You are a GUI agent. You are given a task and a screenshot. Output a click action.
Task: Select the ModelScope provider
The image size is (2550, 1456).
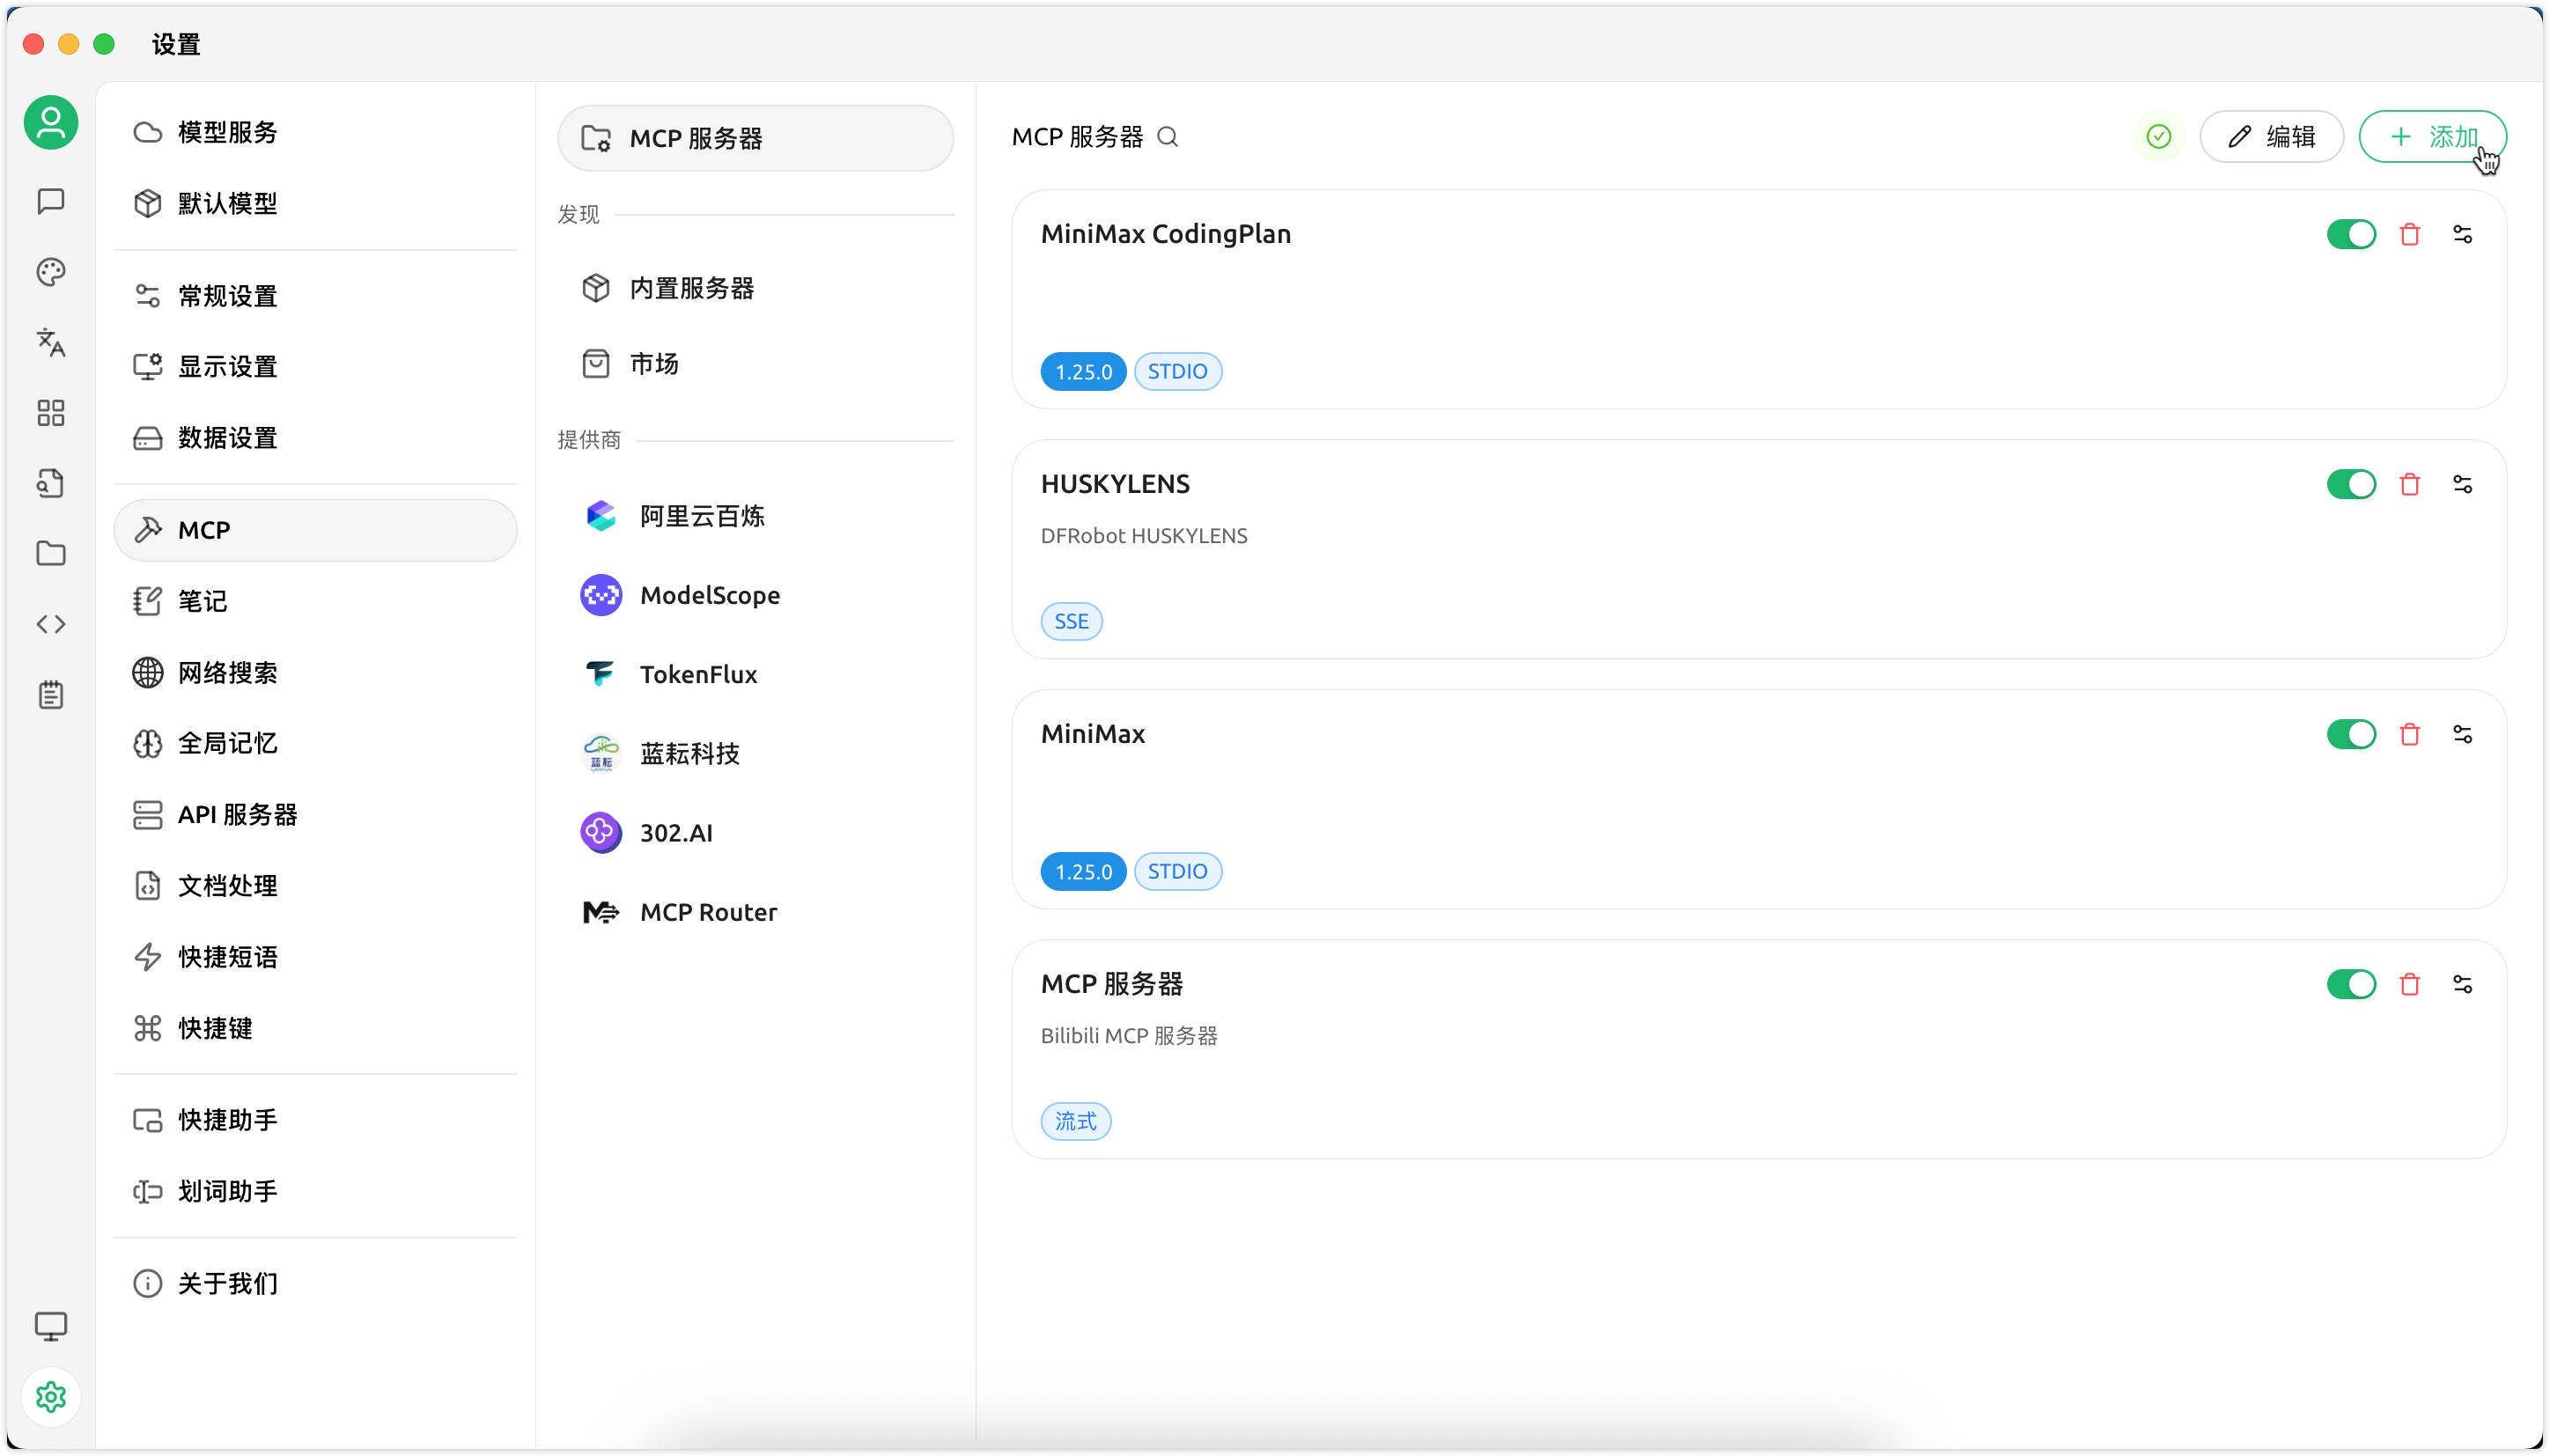pos(709,595)
